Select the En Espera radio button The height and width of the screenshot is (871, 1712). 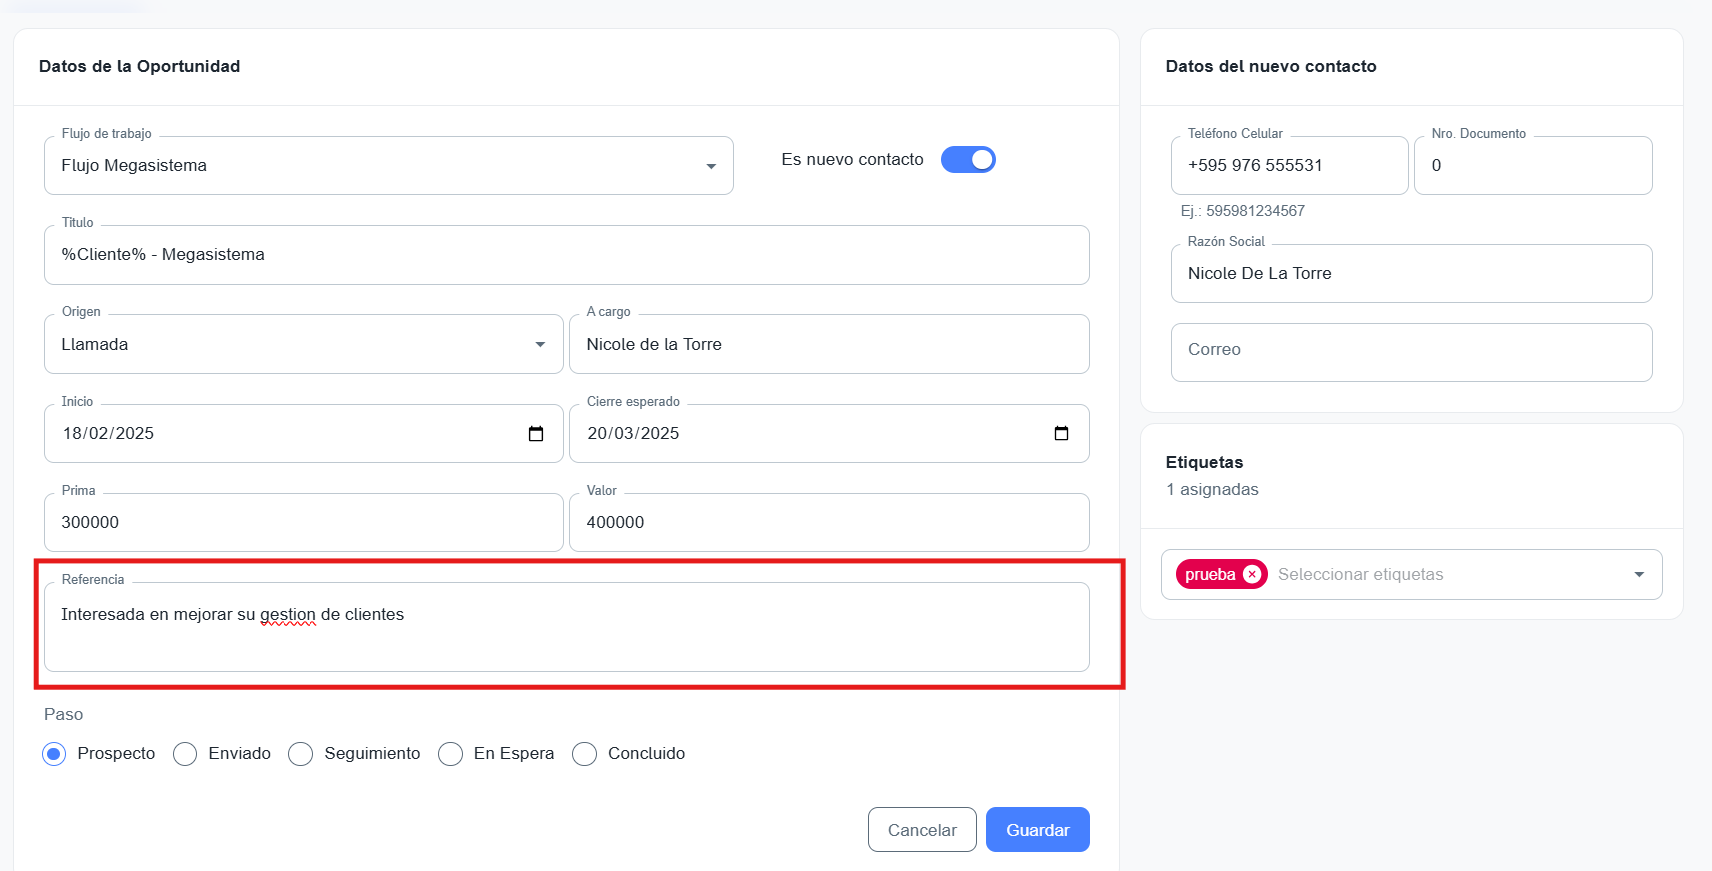[451, 754]
